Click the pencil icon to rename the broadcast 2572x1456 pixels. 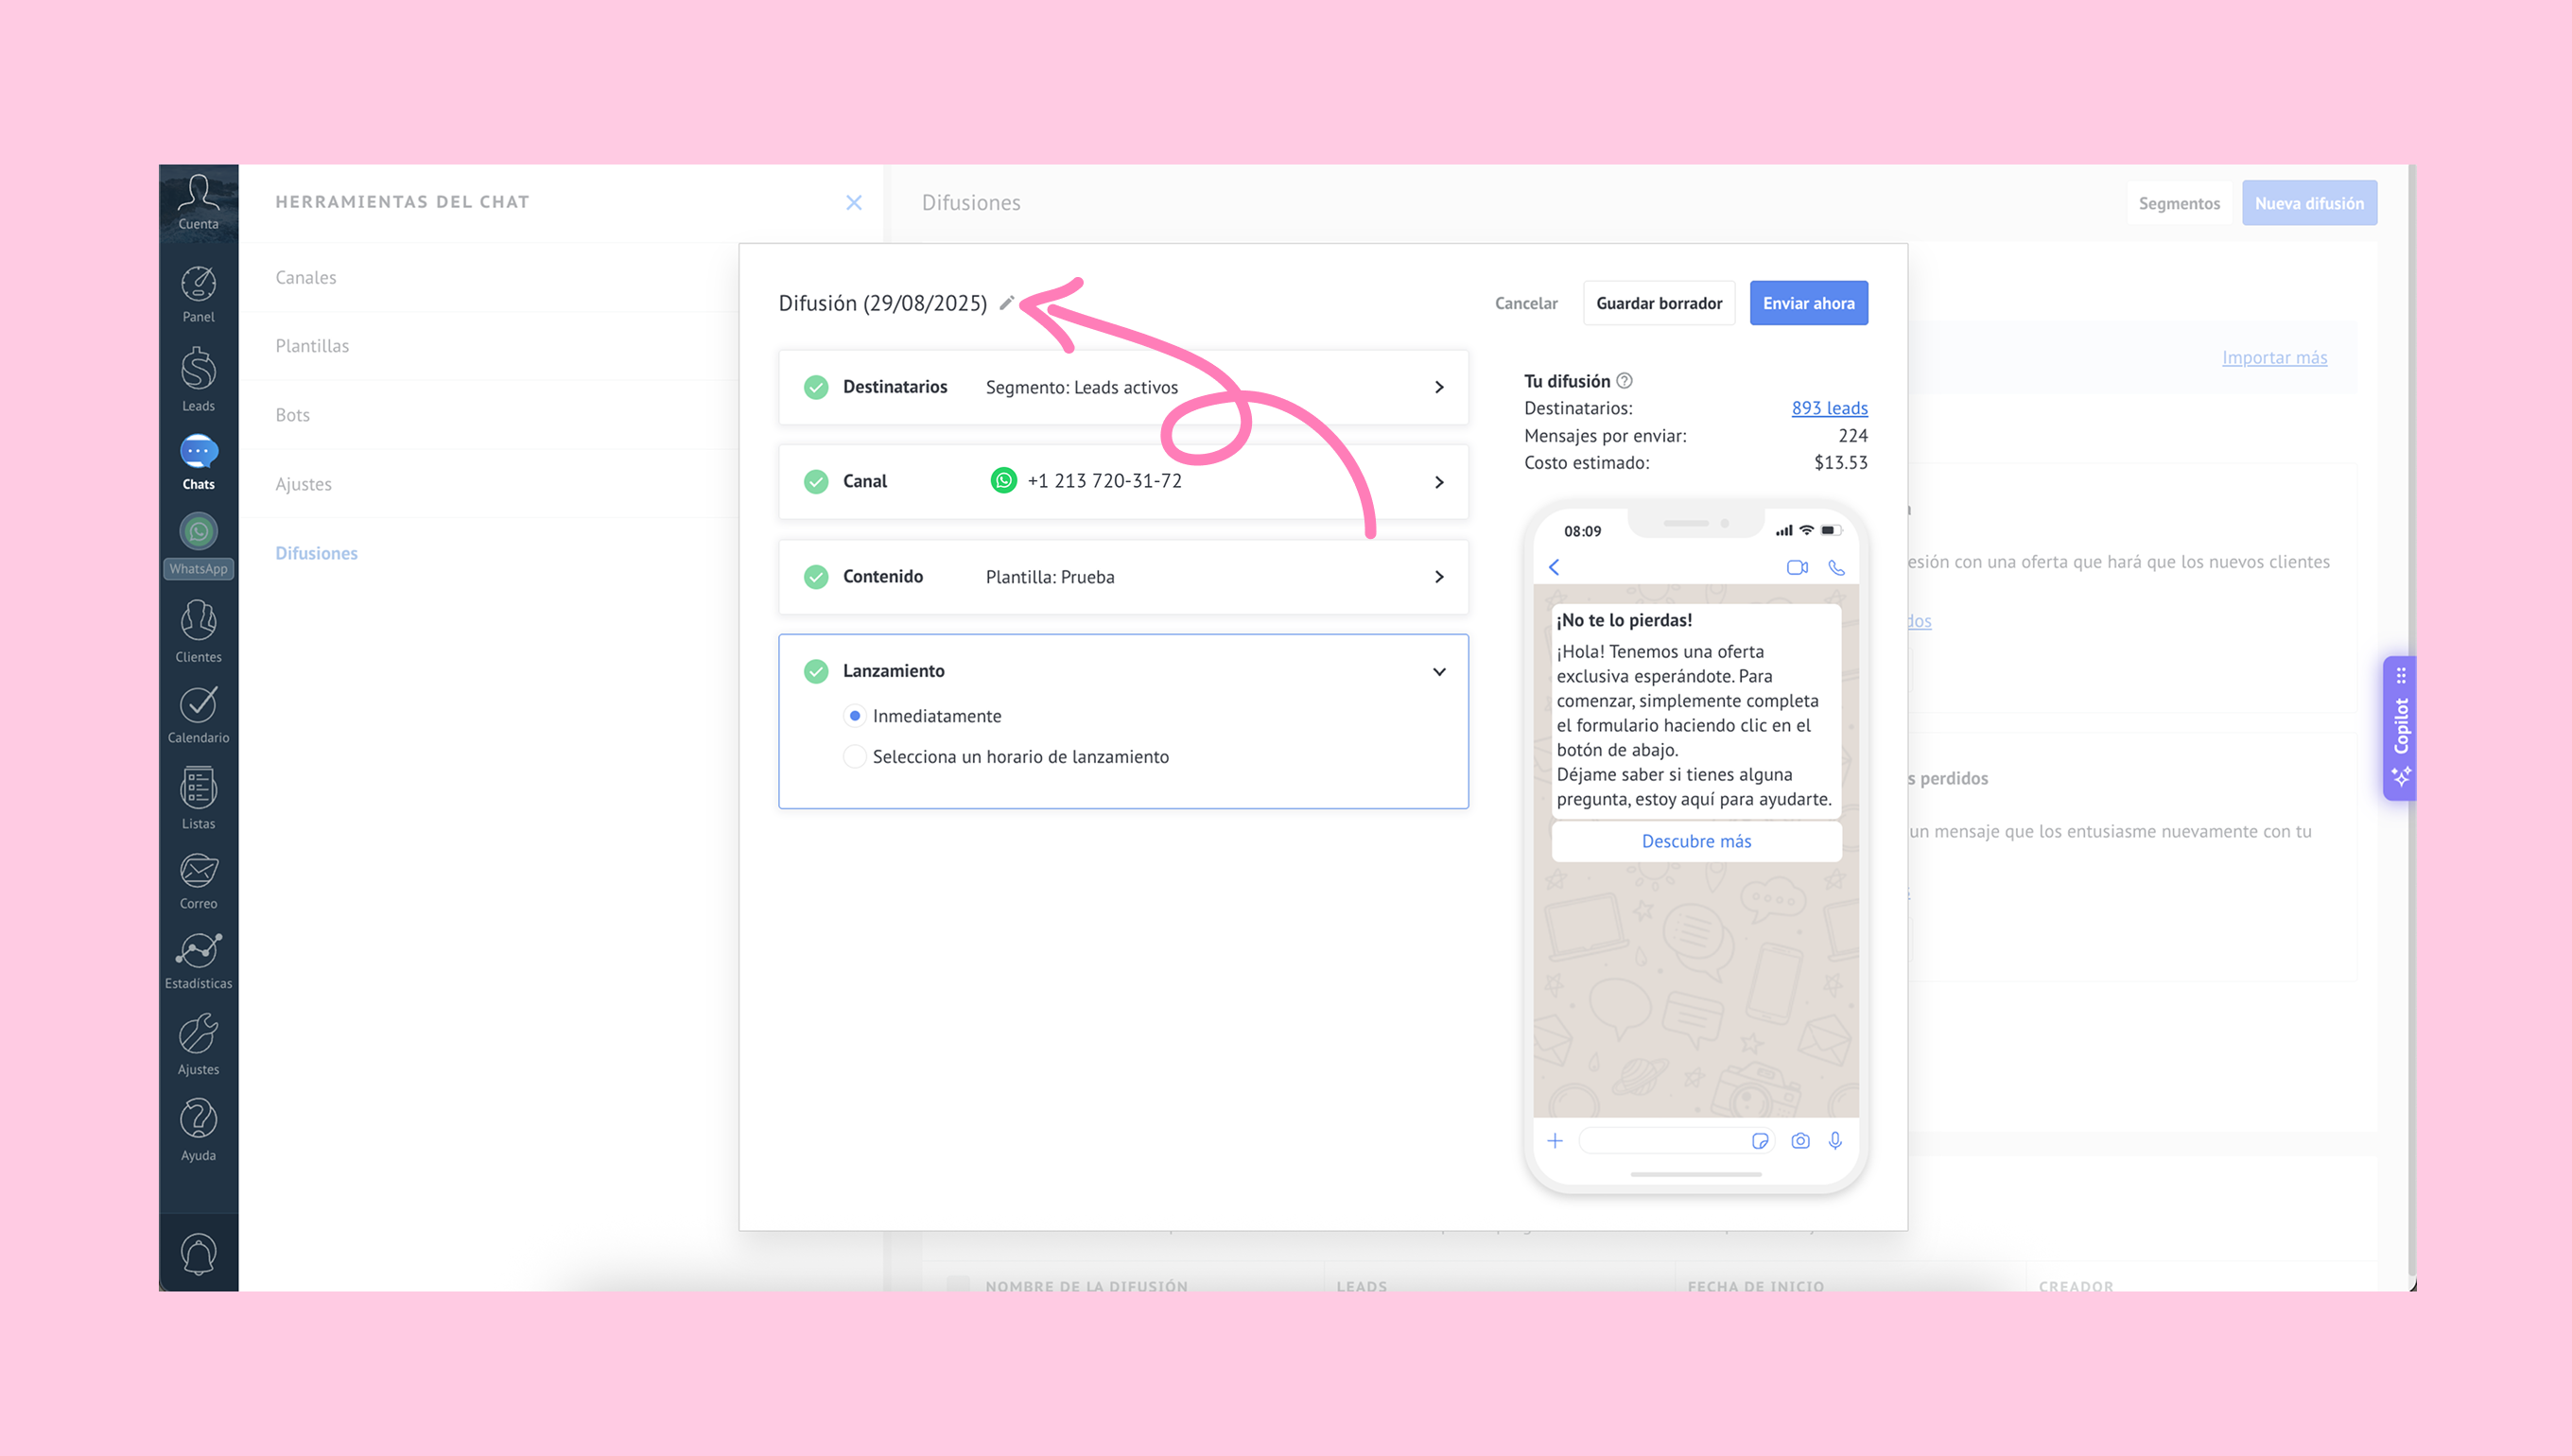(x=1007, y=302)
